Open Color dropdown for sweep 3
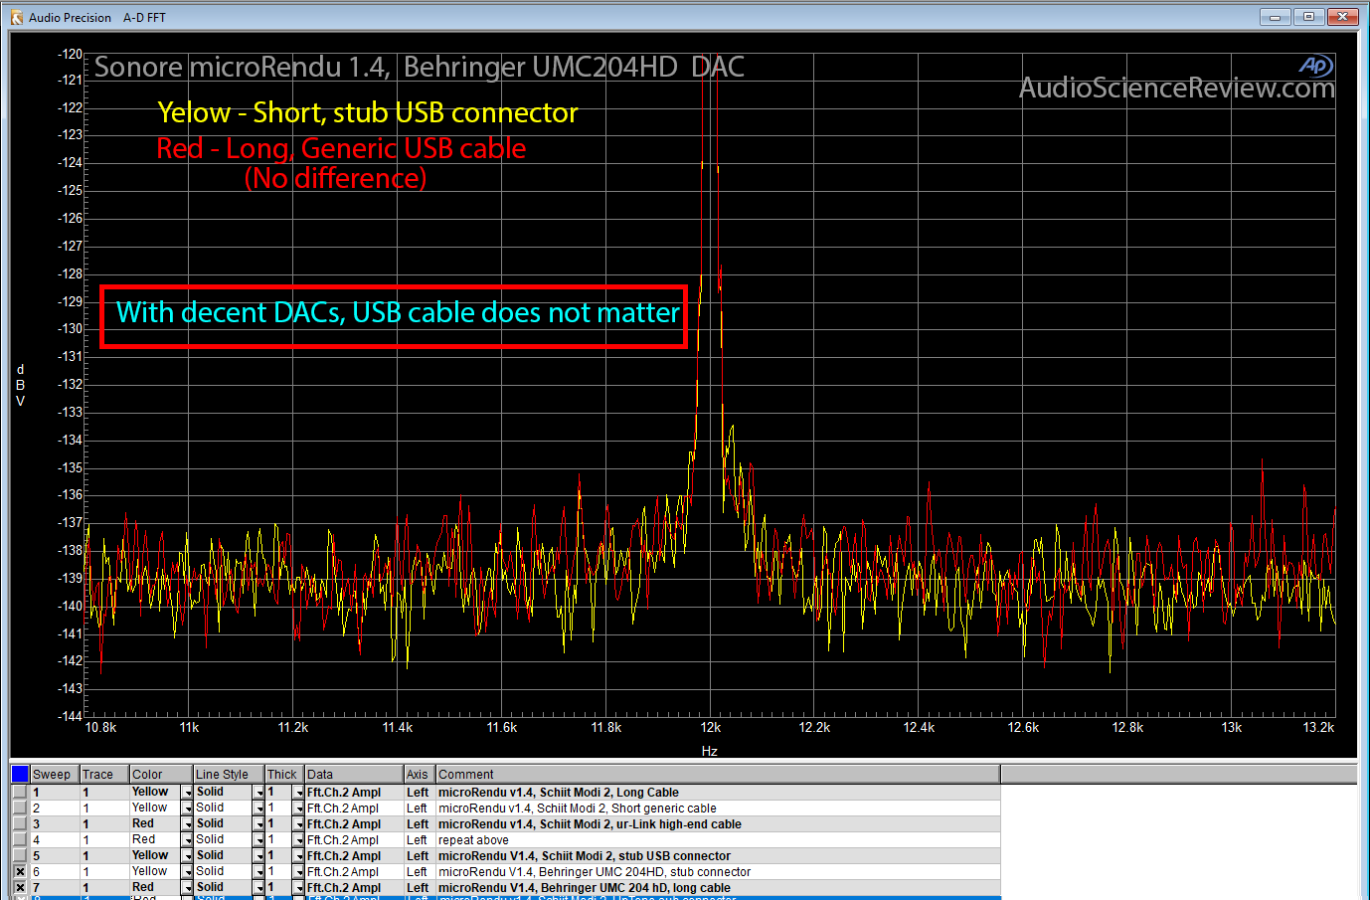Viewport: 1370px width, 900px height. 186,824
